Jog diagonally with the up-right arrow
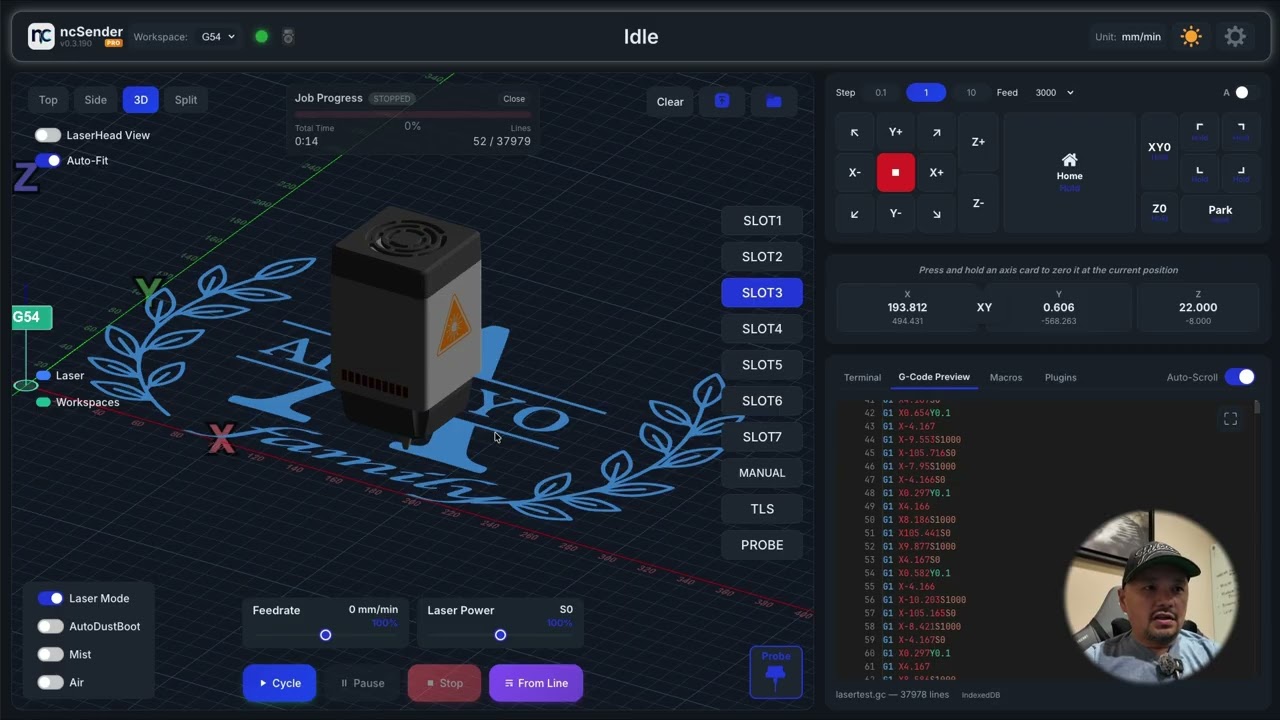1280x720 pixels. (936, 132)
